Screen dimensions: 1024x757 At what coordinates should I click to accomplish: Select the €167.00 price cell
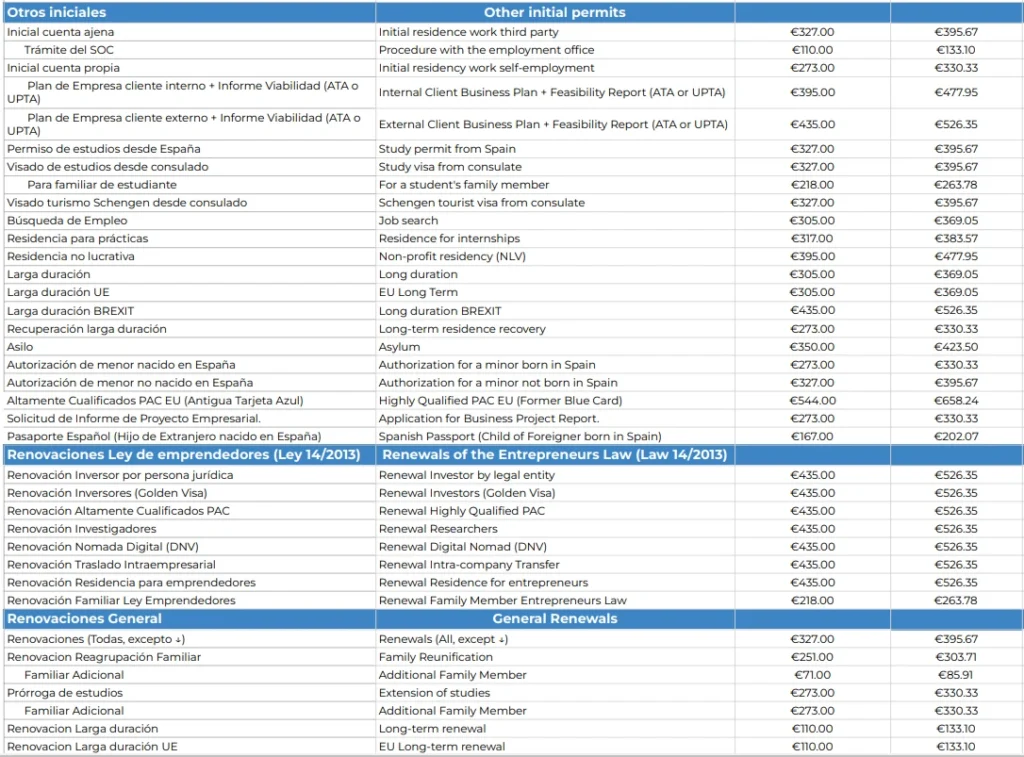[x=812, y=436]
